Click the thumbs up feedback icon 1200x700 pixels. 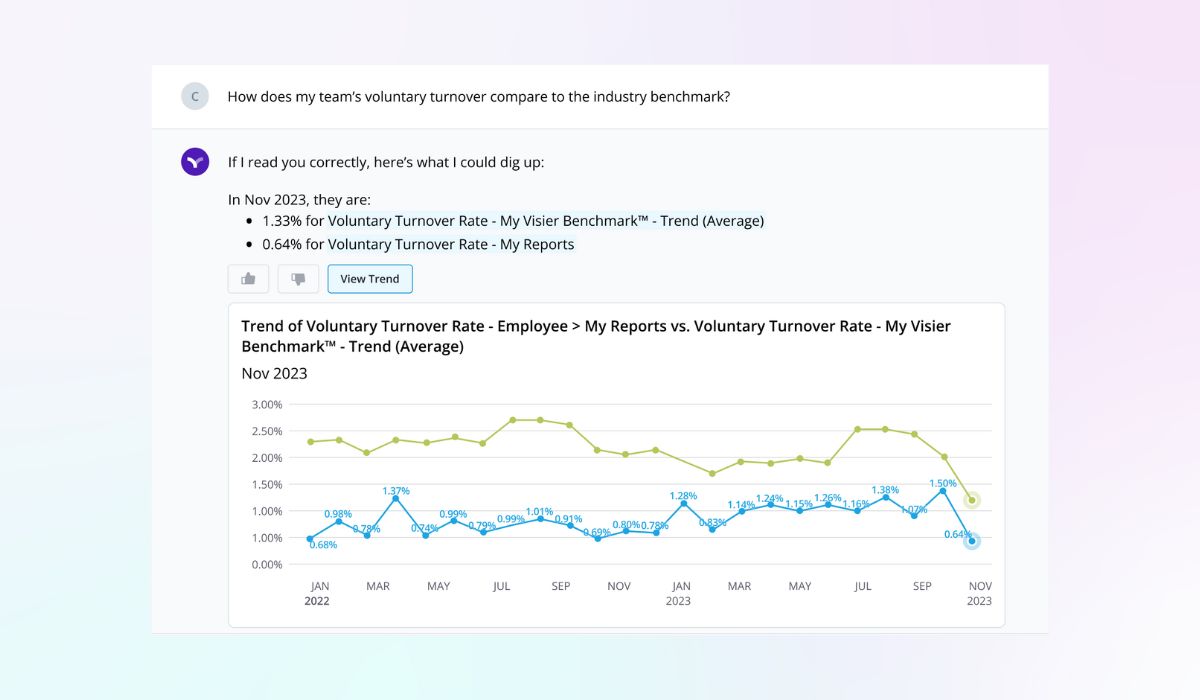point(248,279)
